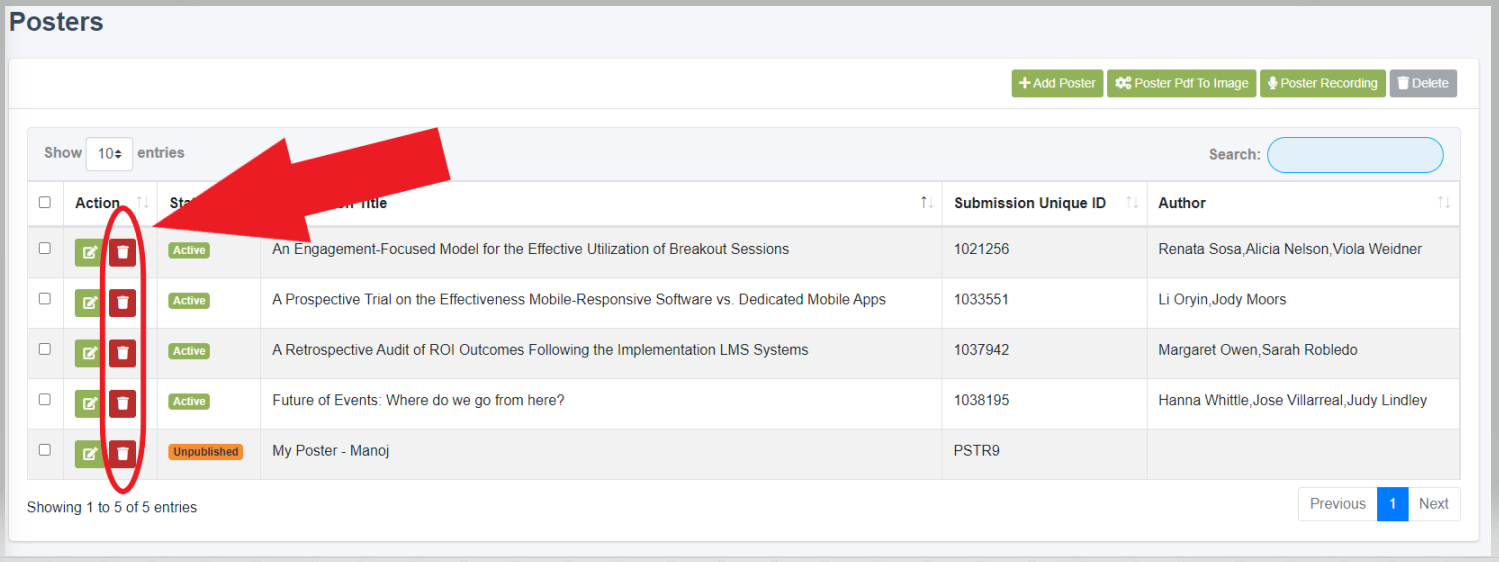Delete the Future of Events poster

(x=122, y=403)
